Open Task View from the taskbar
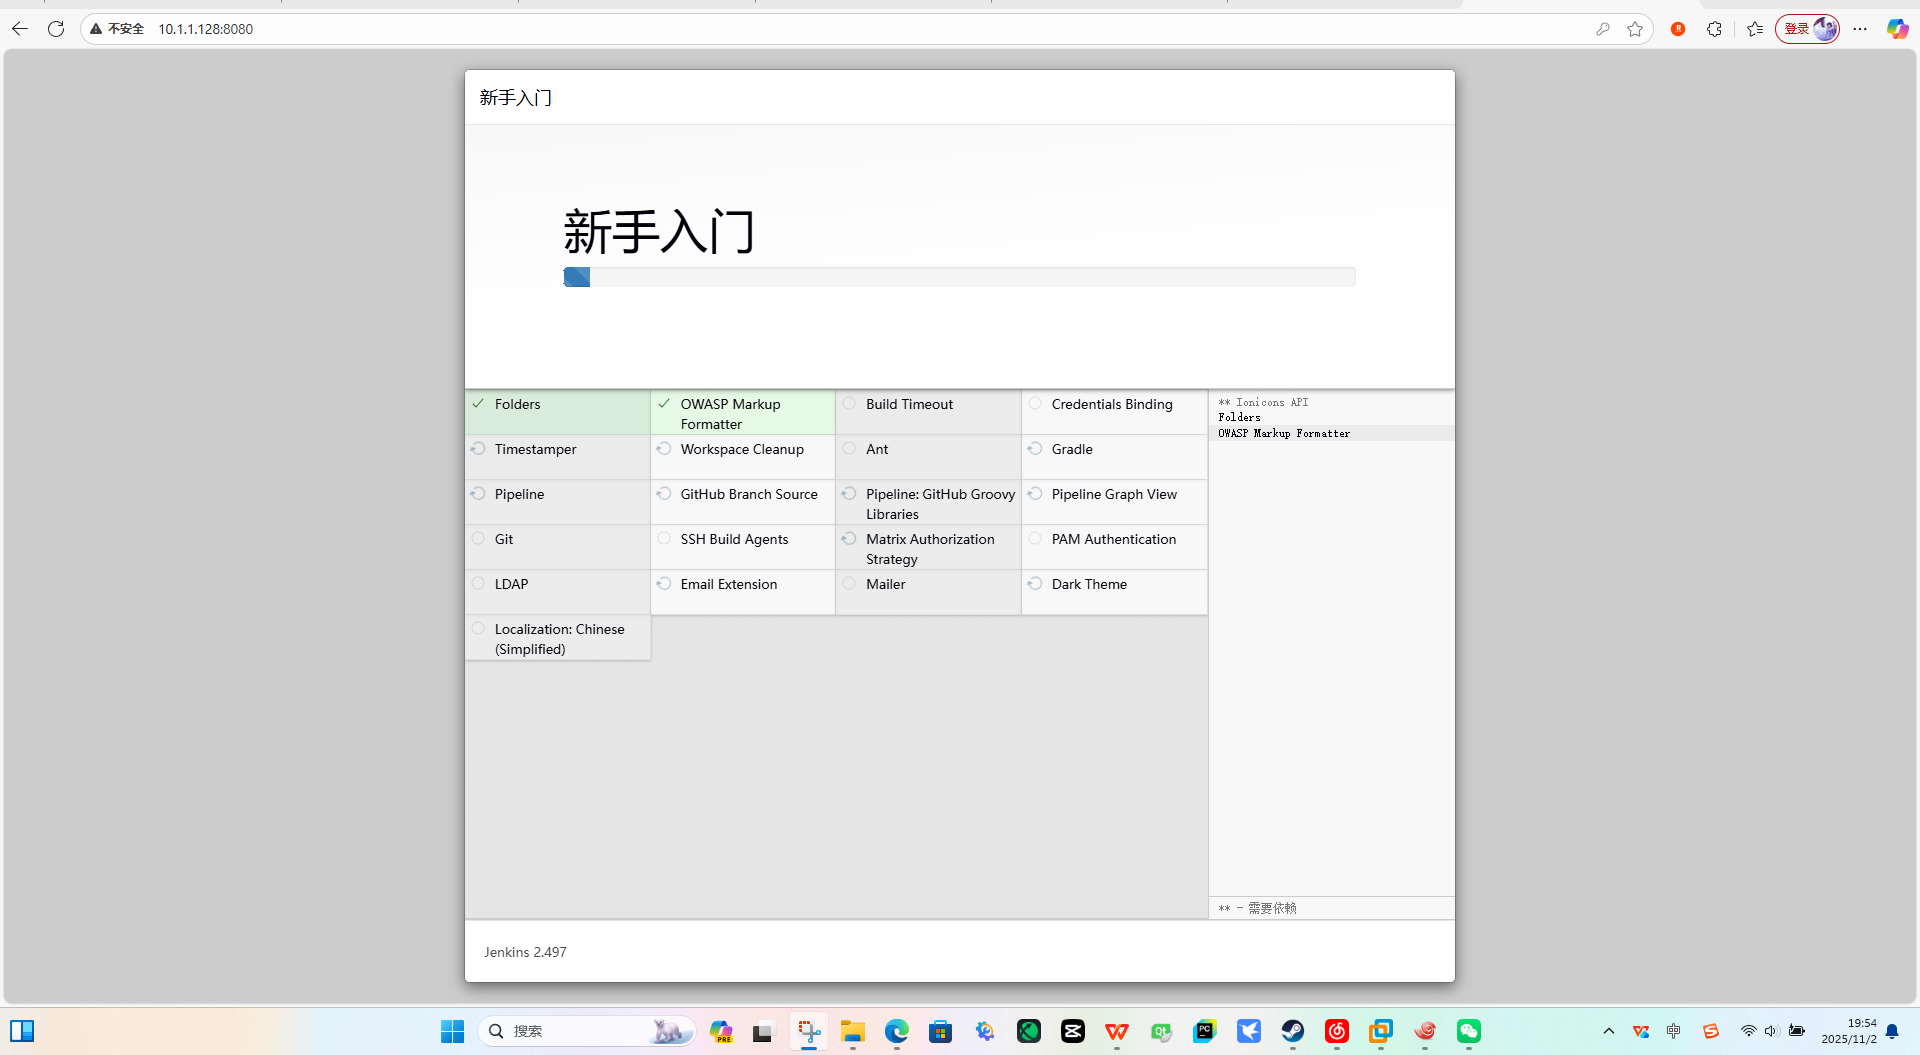The height and width of the screenshot is (1055, 1920). [x=764, y=1031]
